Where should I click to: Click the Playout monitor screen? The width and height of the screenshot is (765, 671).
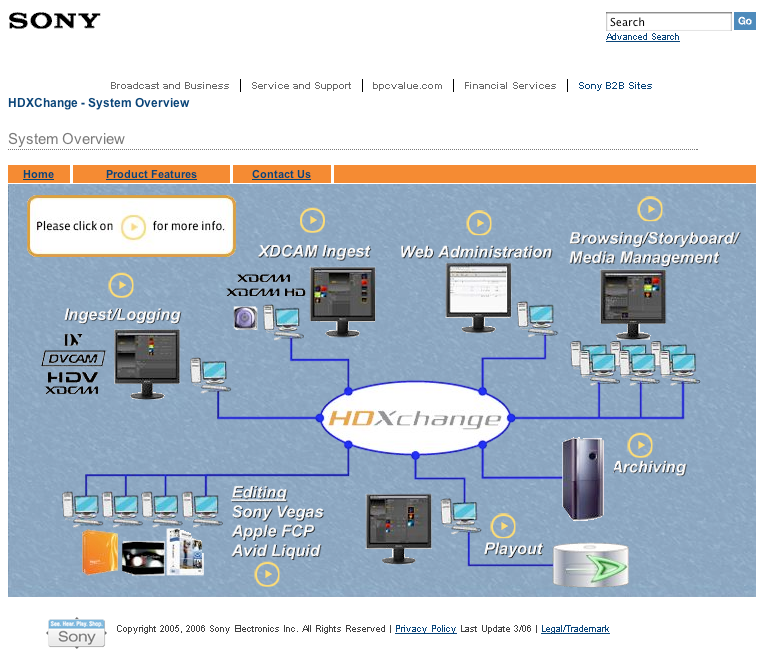[x=399, y=529]
